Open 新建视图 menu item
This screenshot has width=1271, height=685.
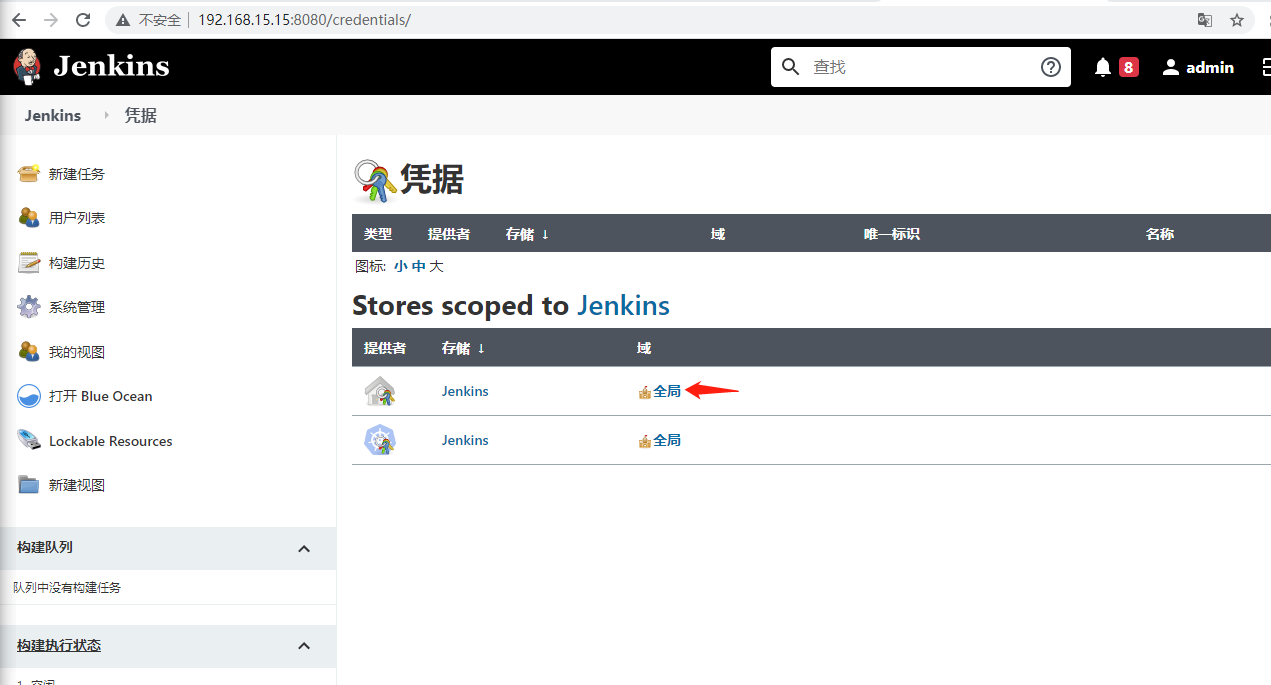tap(77, 485)
